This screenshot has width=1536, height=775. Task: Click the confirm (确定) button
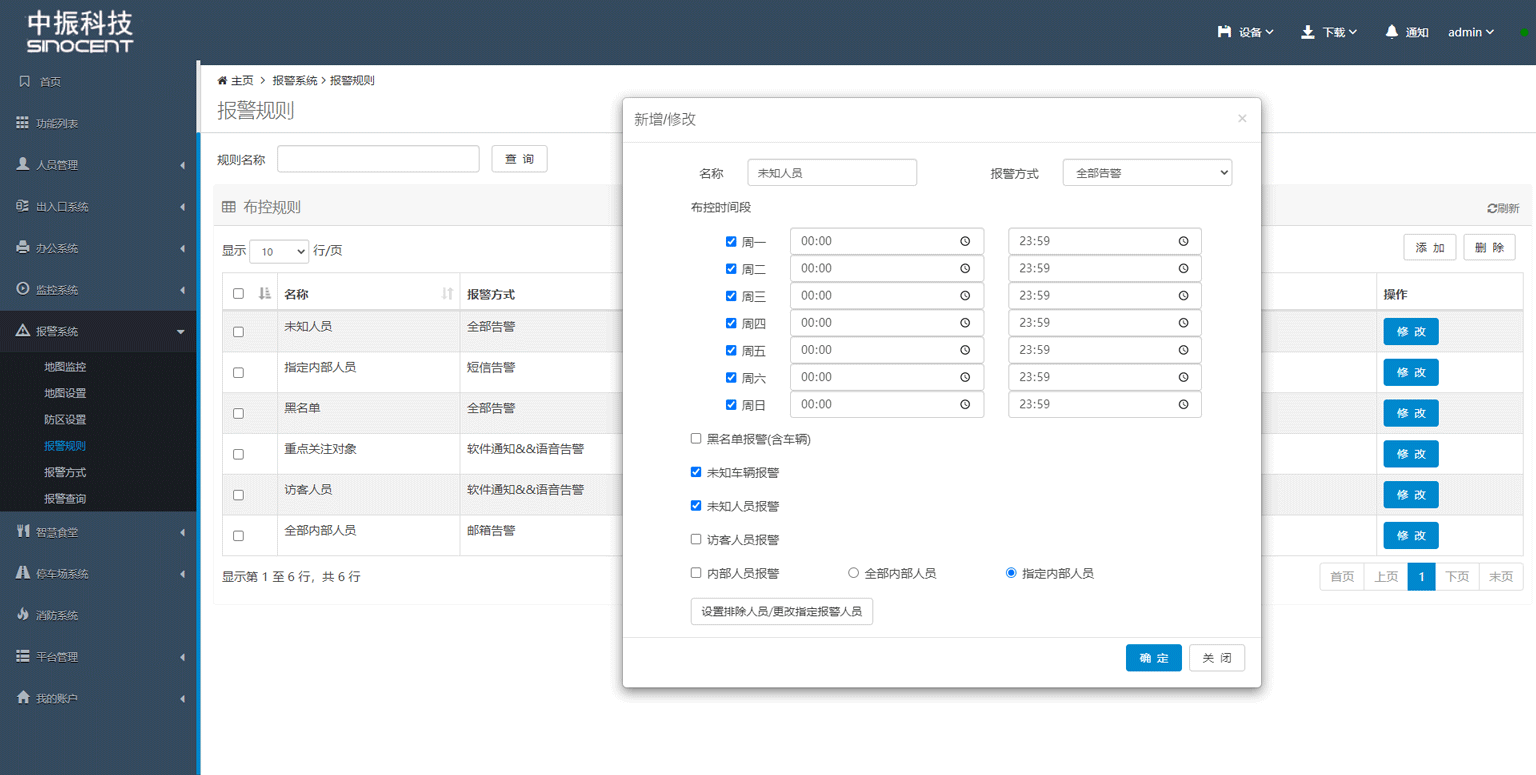(1153, 658)
